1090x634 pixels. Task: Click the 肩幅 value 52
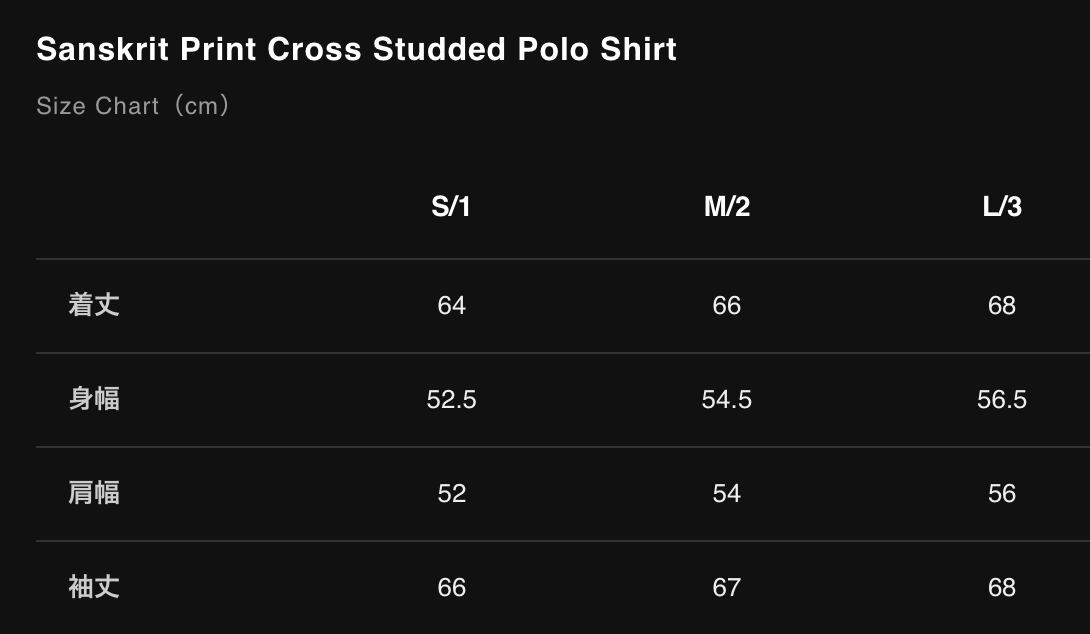tap(452, 493)
